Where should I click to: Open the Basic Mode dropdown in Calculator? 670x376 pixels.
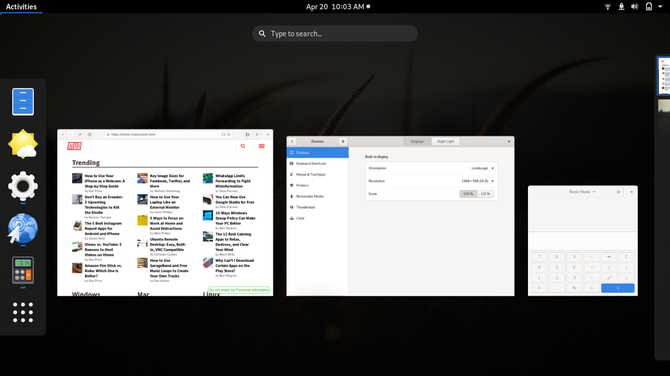coord(582,192)
